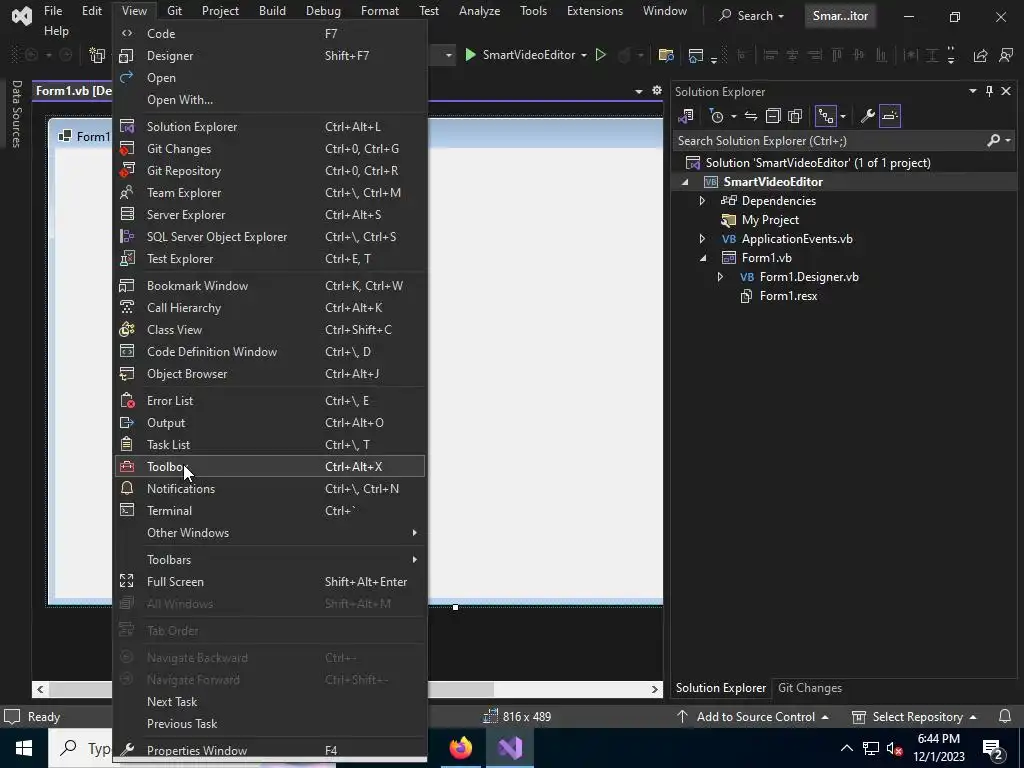Click the Windows taskbar search box

click(80, 748)
